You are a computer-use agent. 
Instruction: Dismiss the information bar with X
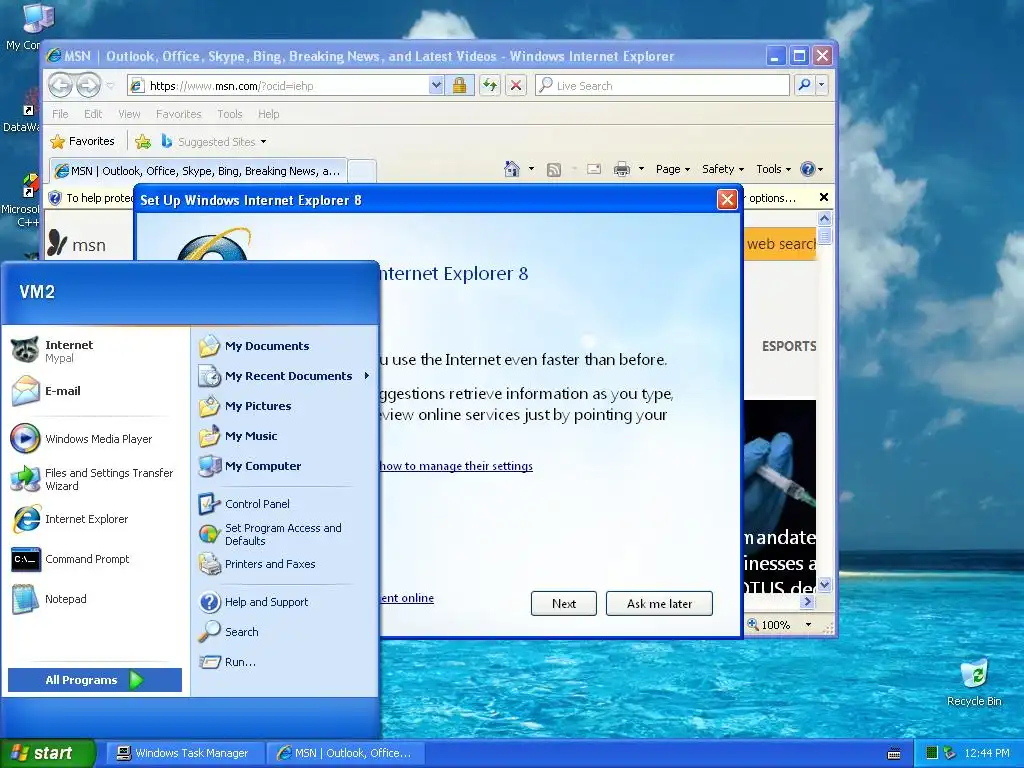tap(824, 197)
